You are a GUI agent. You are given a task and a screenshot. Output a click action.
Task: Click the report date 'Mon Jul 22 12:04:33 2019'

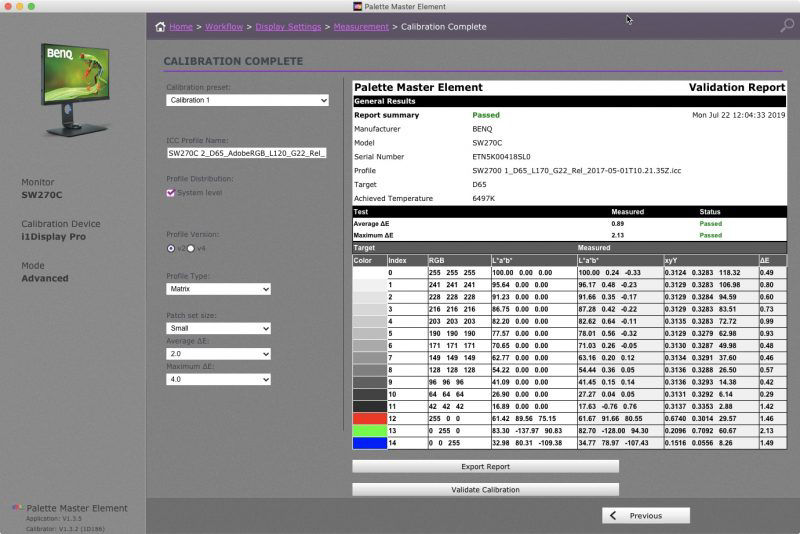pyautogui.click(x=738, y=115)
